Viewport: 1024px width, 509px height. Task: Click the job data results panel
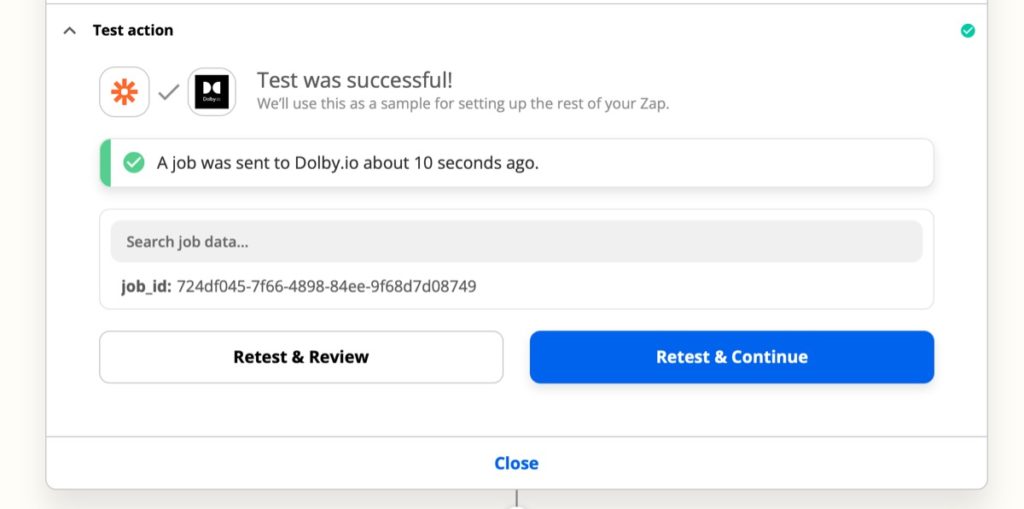pyautogui.click(x=516, y=259)
